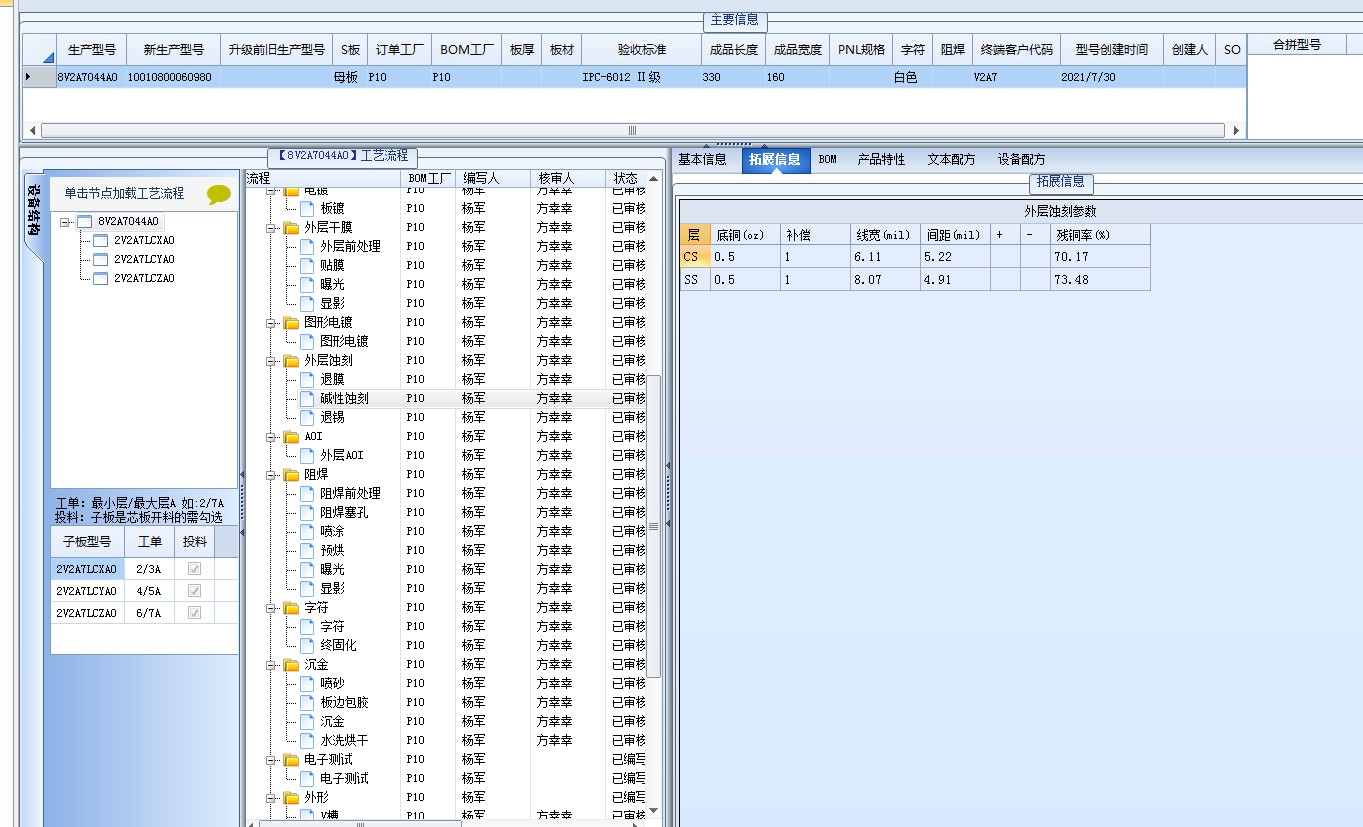Click the folder icon of 外形 group

tap(291, 797)
